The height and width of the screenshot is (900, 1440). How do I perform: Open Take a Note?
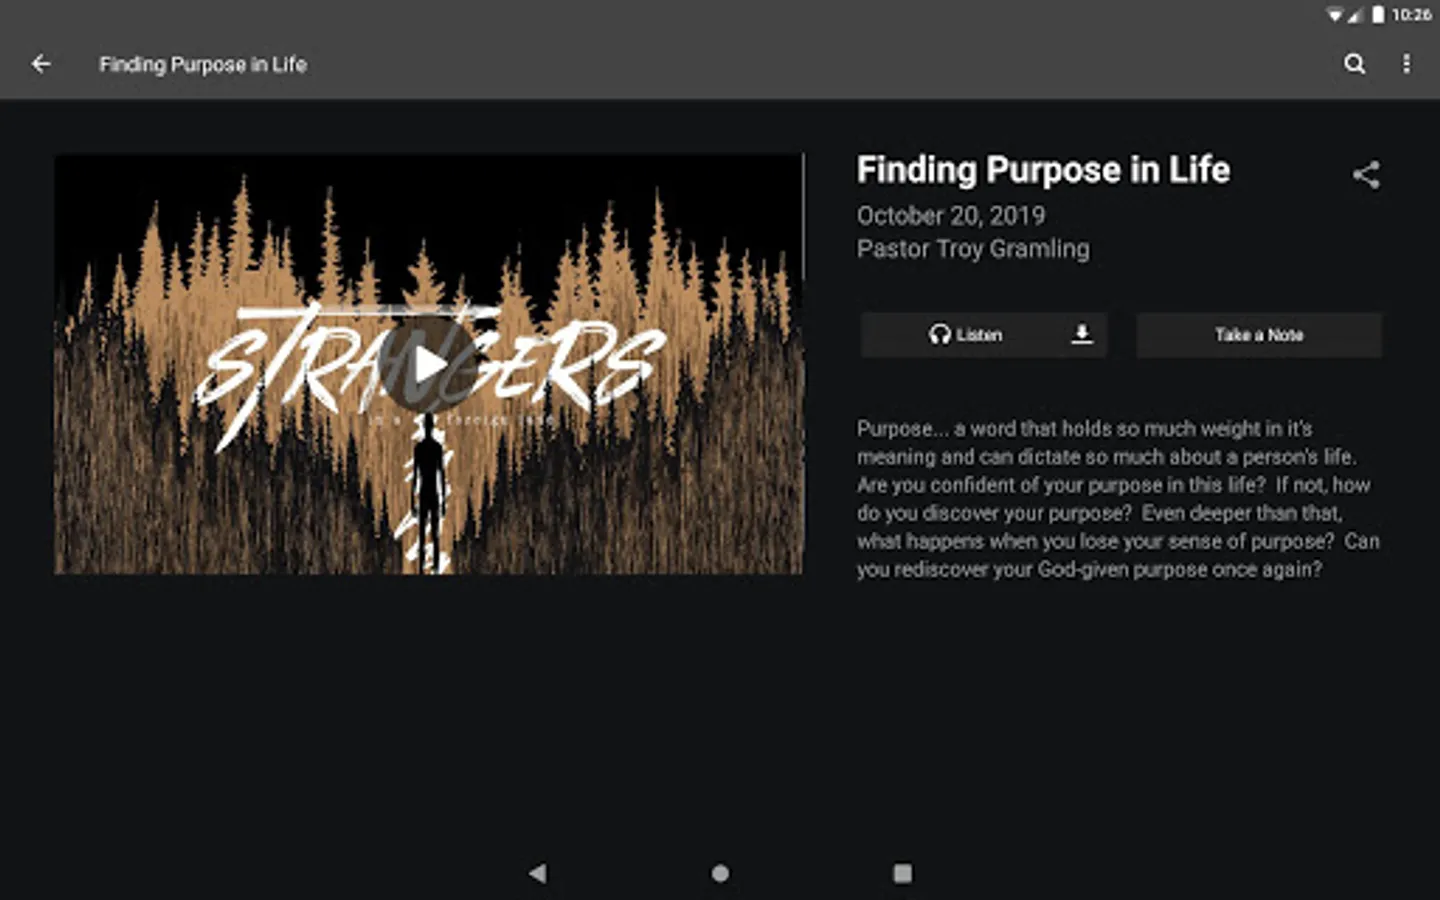click(1259, 335)
